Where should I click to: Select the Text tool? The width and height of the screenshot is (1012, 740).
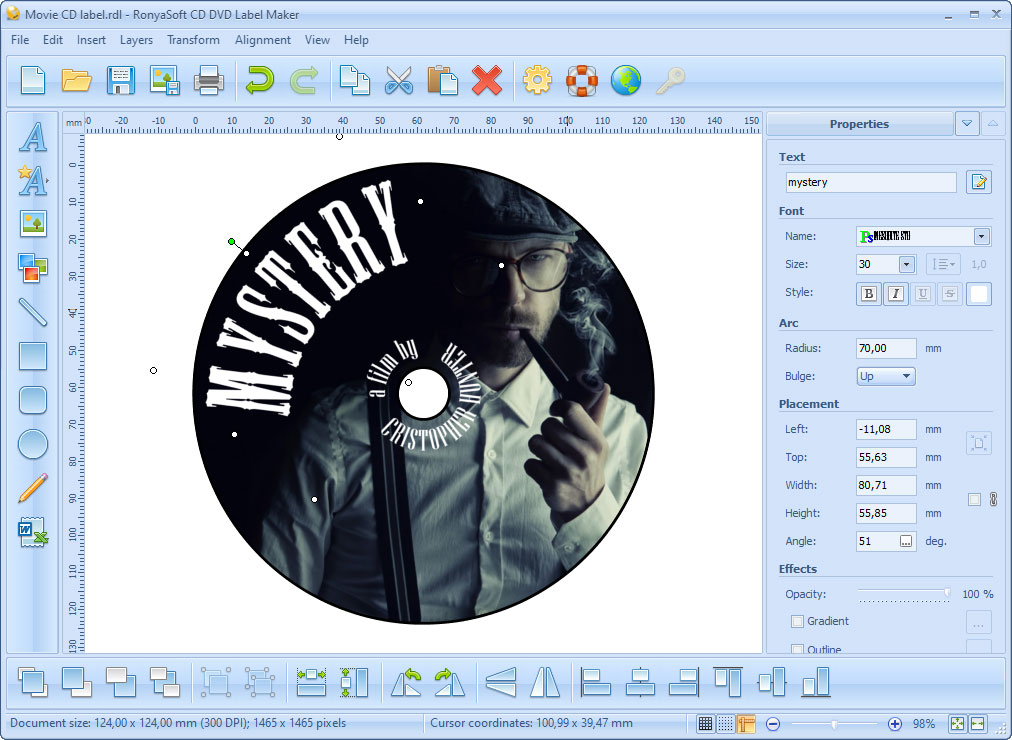pos(33,140)
